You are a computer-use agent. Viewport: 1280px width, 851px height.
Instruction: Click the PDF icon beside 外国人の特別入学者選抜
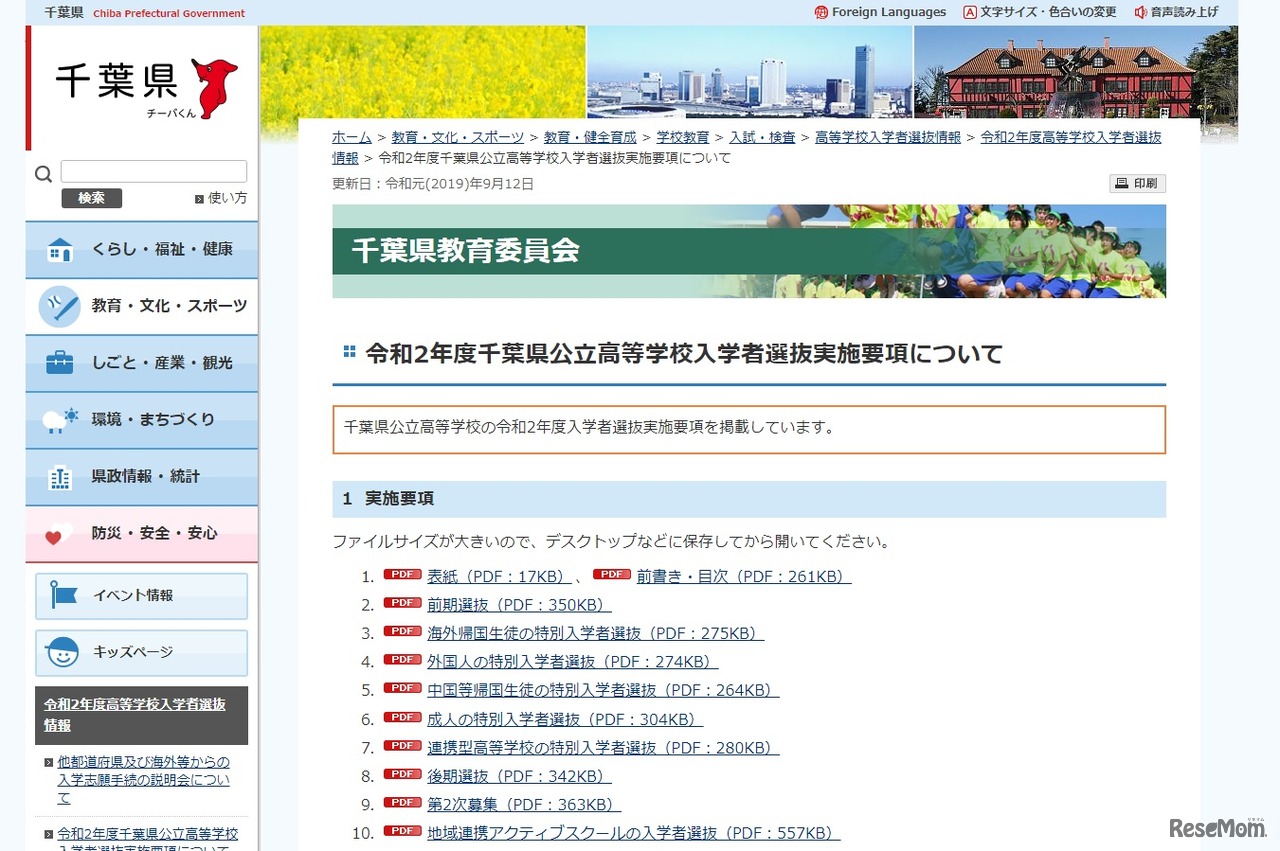coord(403,660)
